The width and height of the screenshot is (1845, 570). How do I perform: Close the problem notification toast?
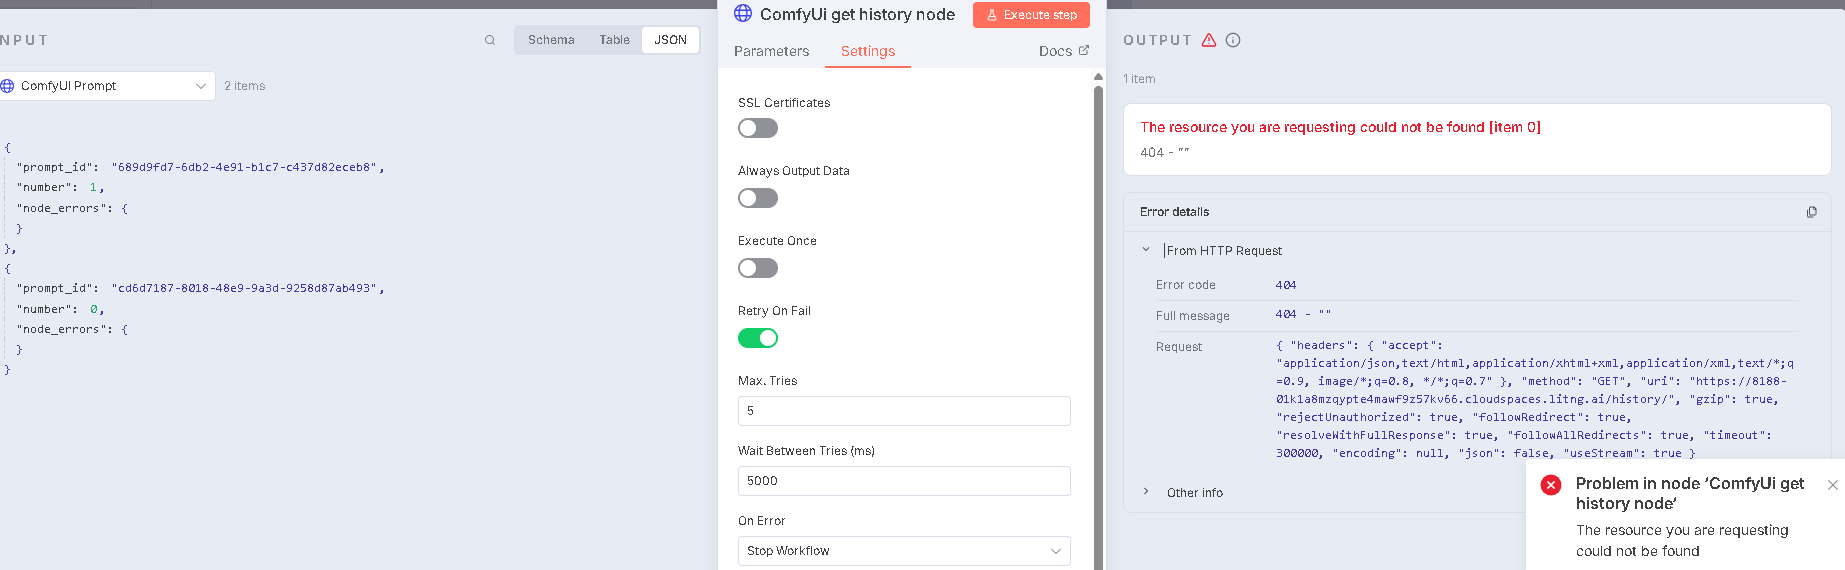(1832, 485)
